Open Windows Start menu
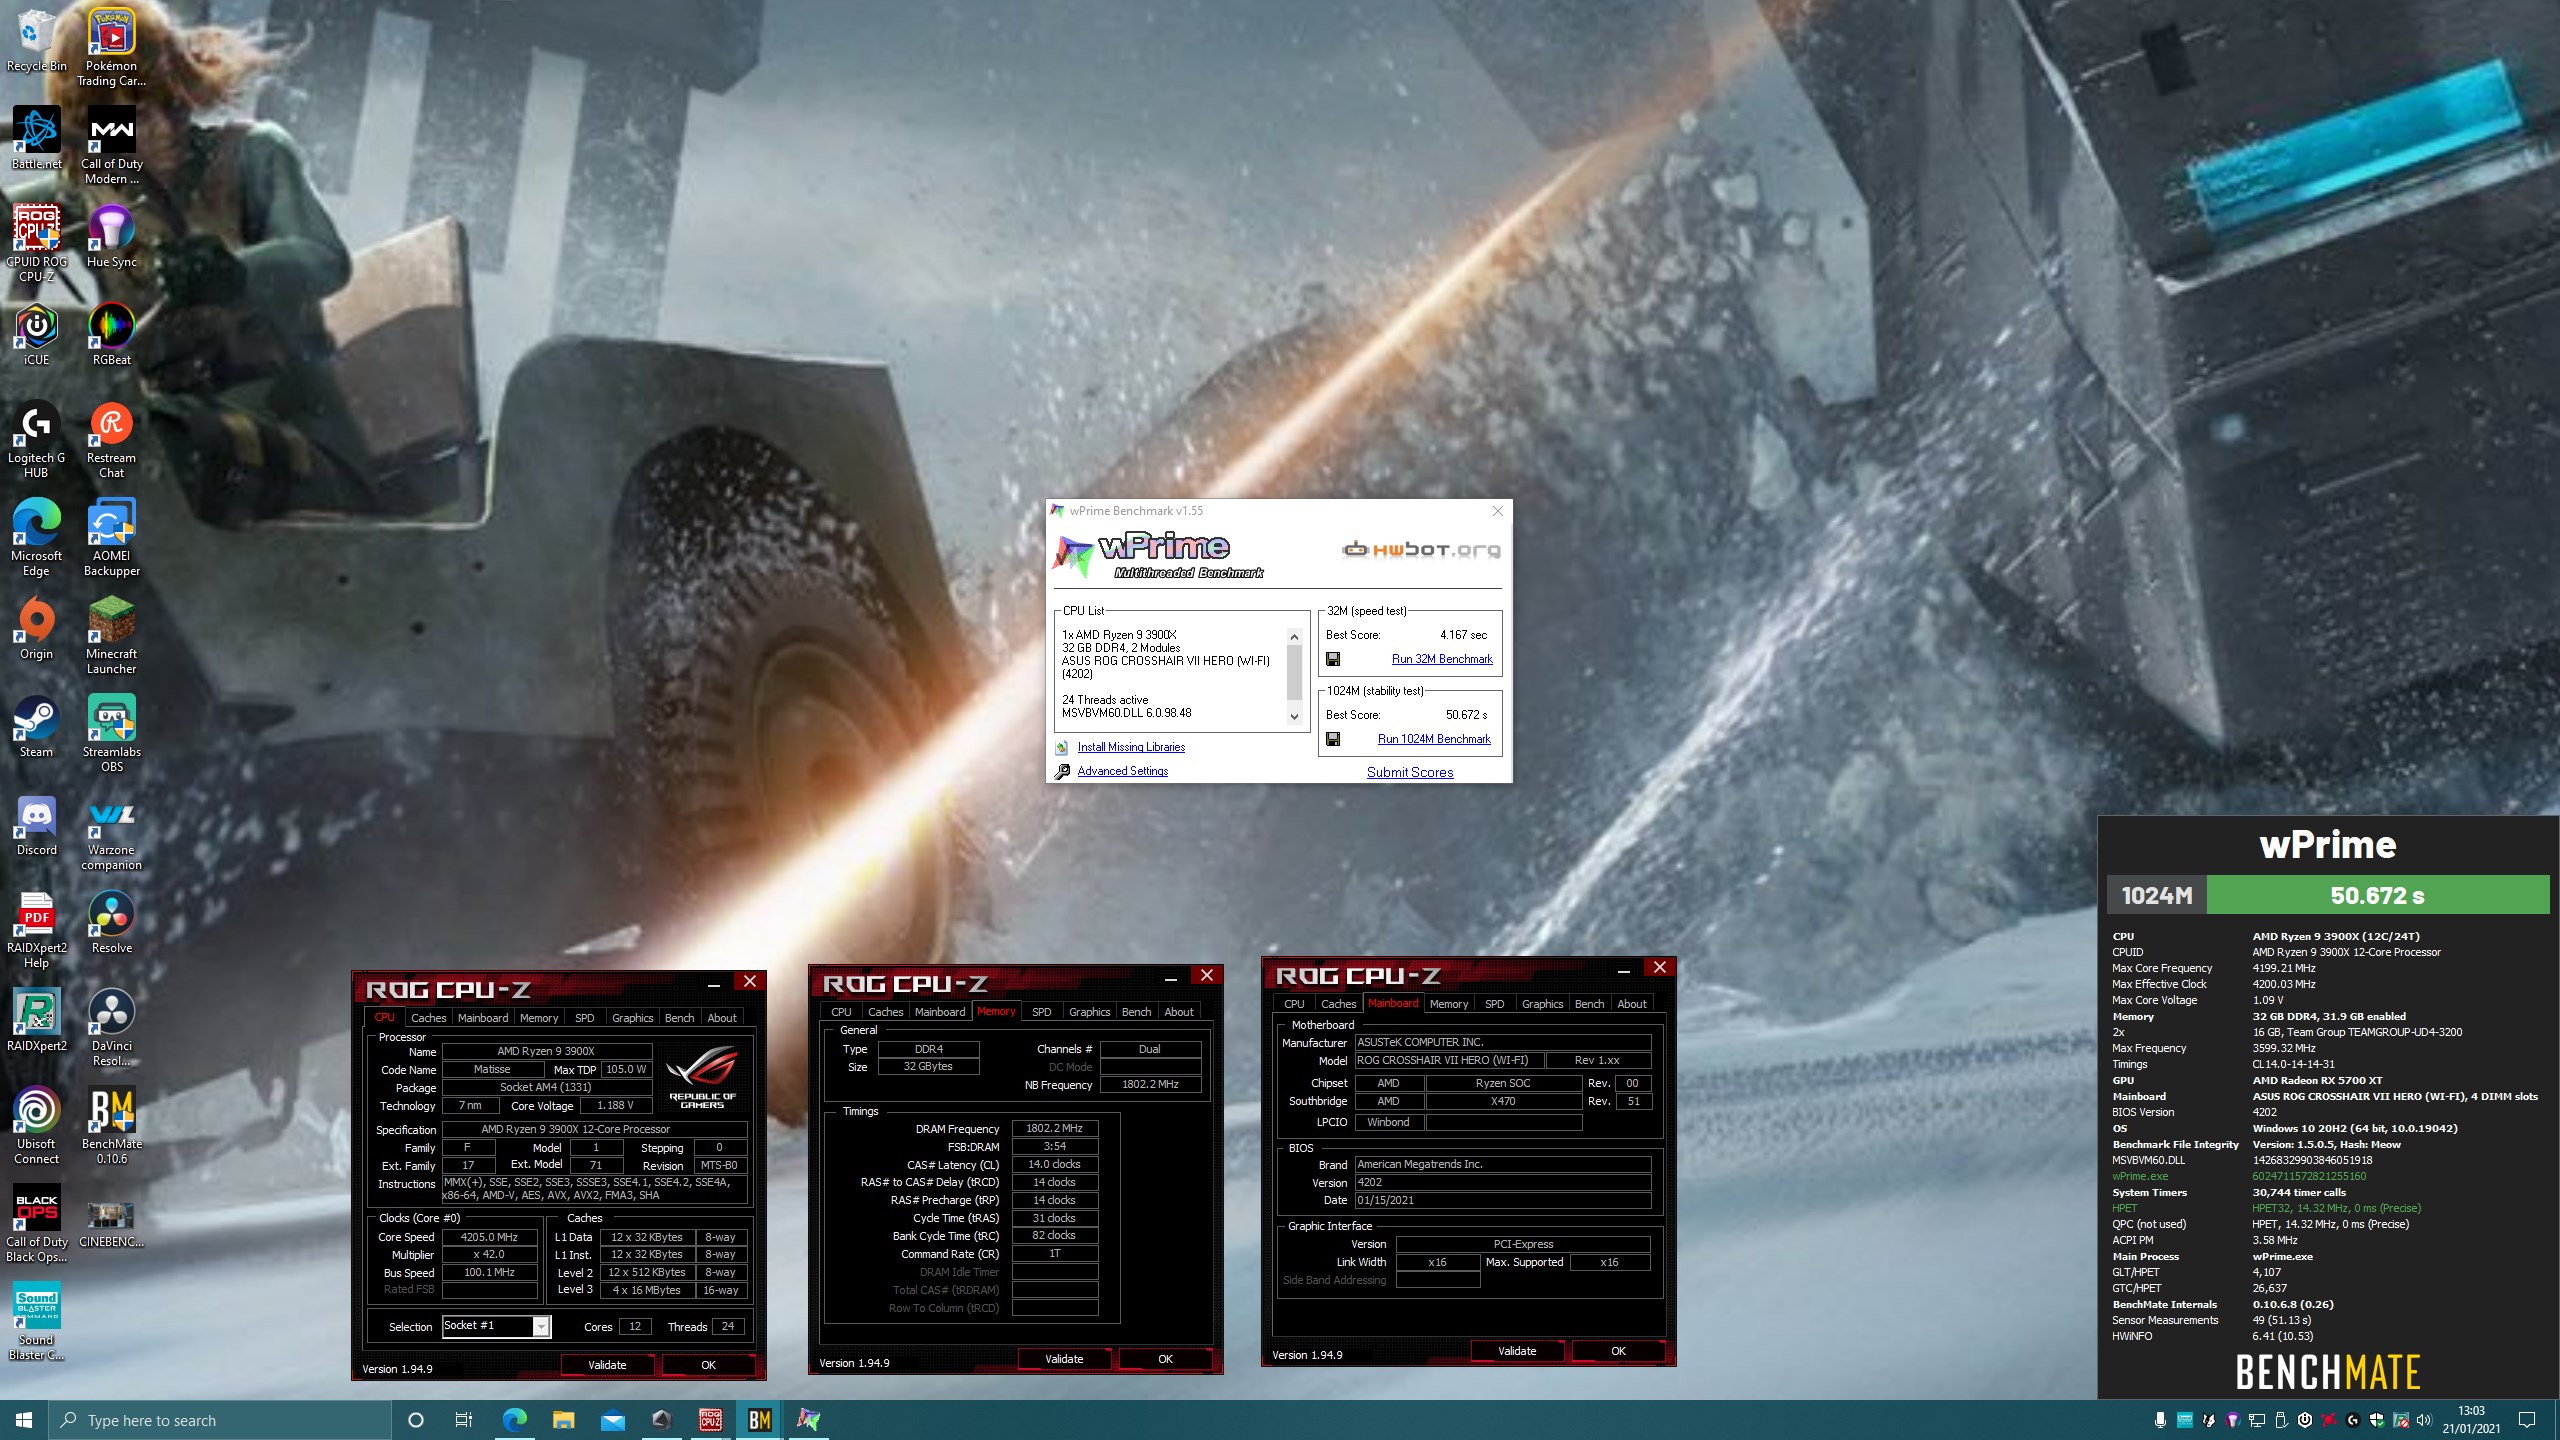Screen dimensions: 2560x1440 [x=24, y=1420]
